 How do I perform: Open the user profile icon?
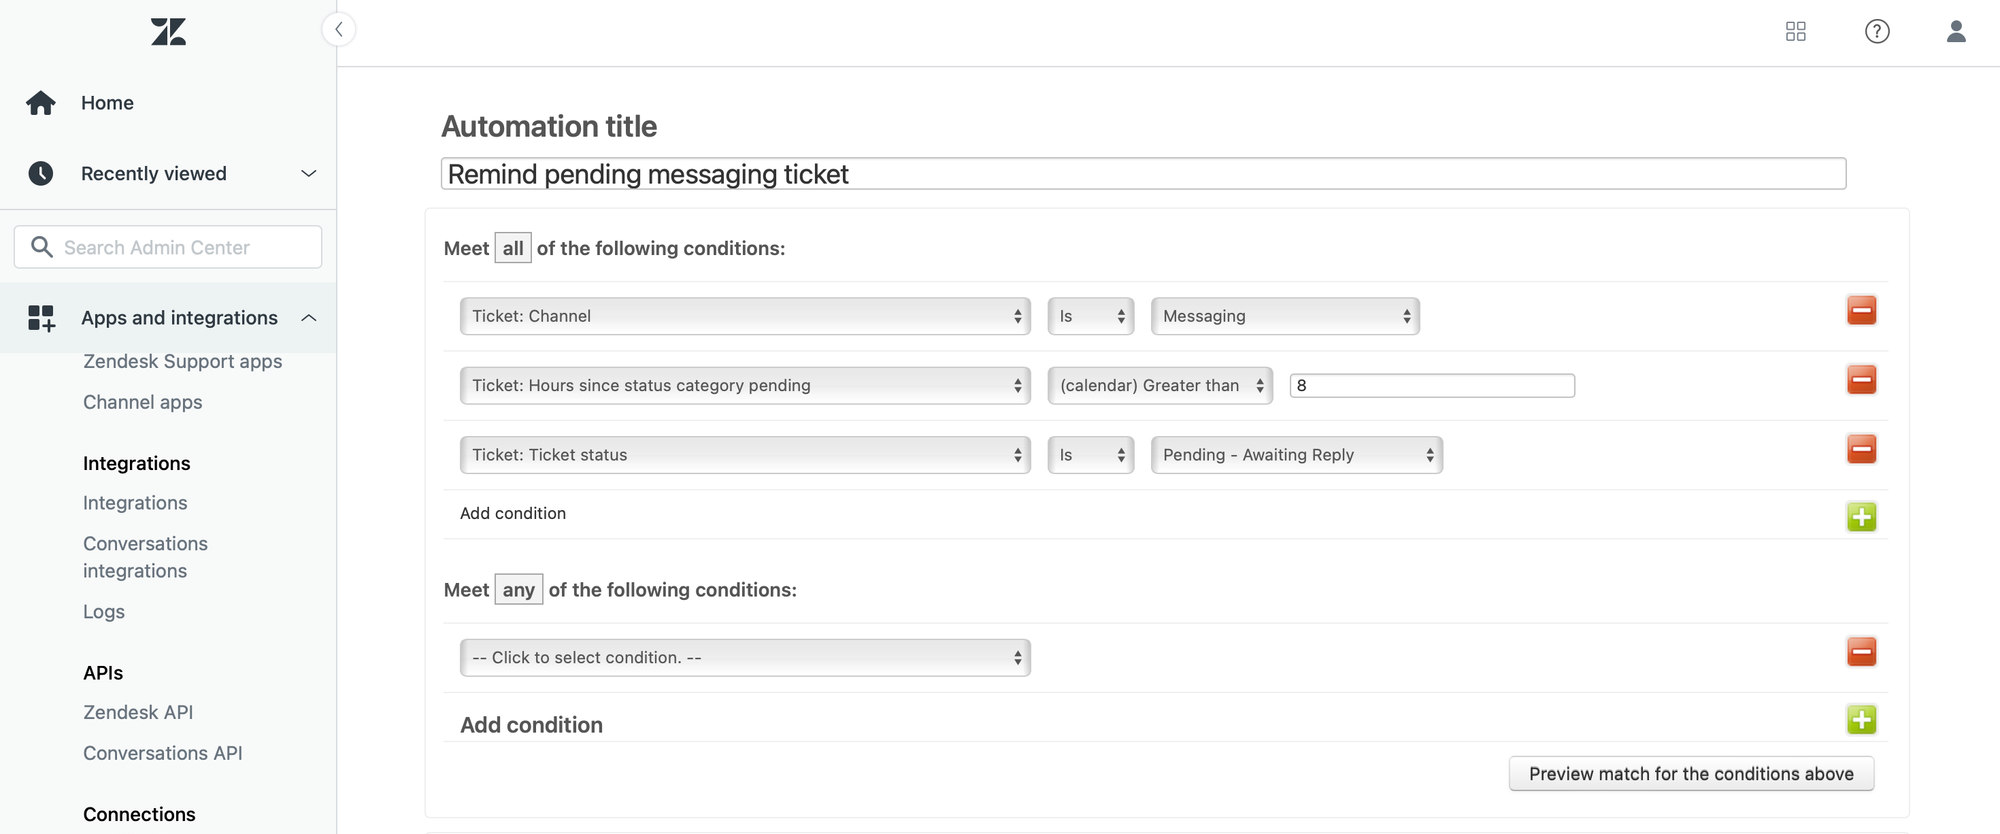coord(1956,32)
